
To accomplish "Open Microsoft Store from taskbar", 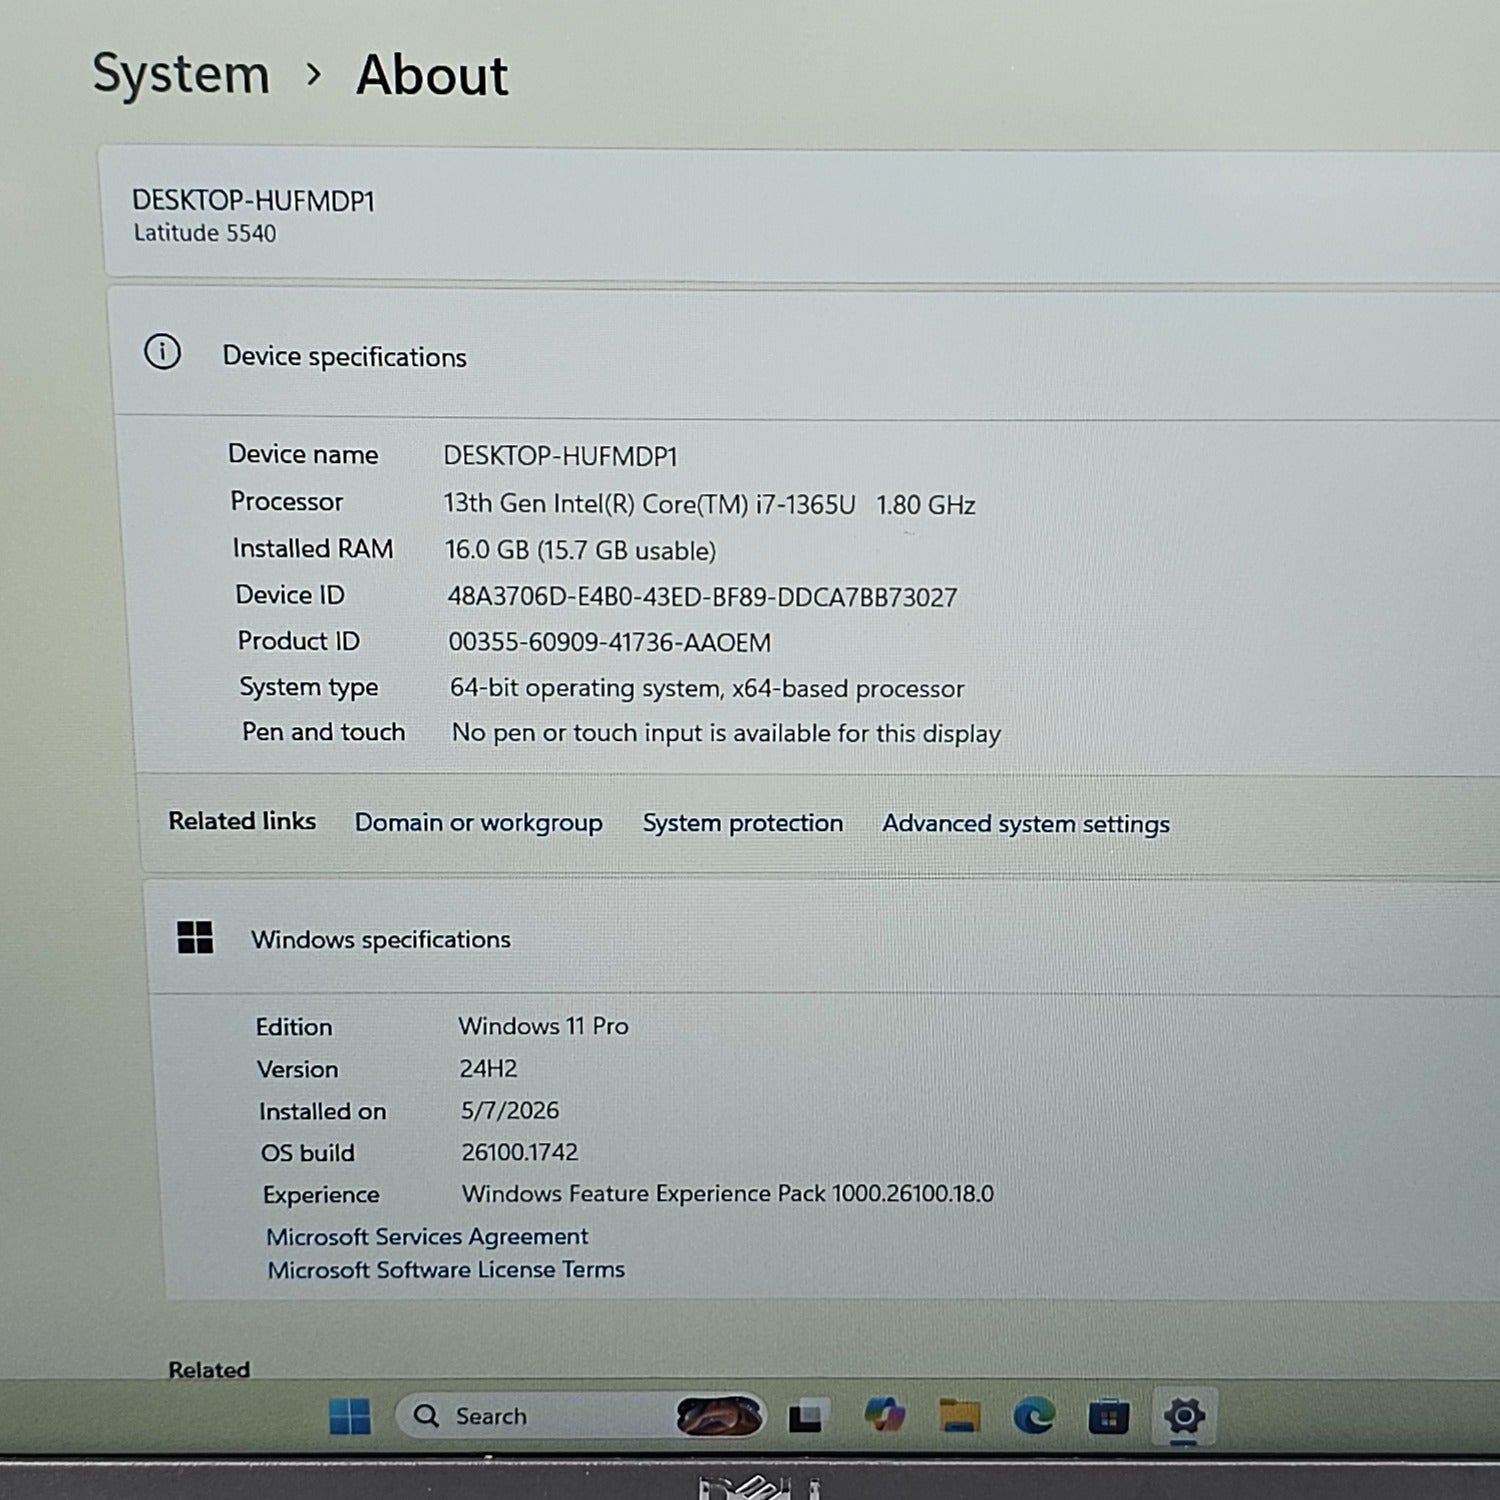I will click(x=1109, y=1417).
